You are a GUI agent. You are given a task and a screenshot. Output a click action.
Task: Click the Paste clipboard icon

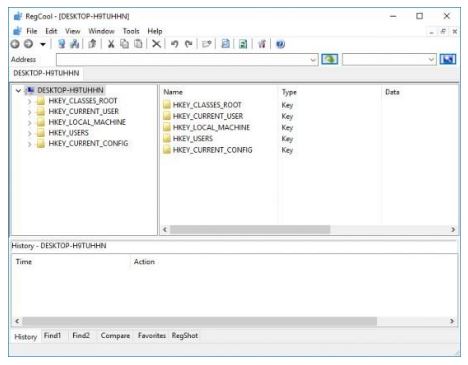(x=138, y=44)
